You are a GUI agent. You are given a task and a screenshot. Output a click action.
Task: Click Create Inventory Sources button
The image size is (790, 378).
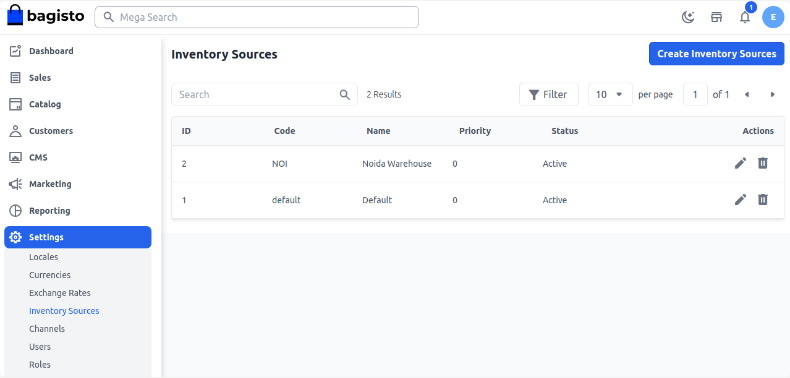[716, 53]
